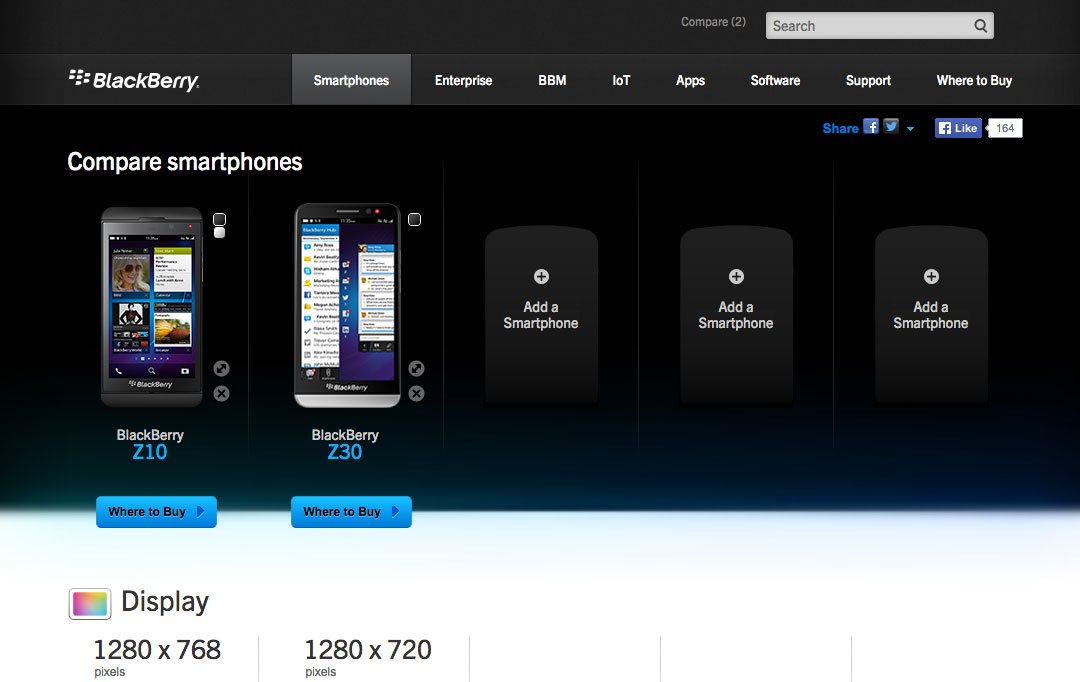Click the Display section heading
This screenshot has width=1080, height=682.
pos(165,601)
